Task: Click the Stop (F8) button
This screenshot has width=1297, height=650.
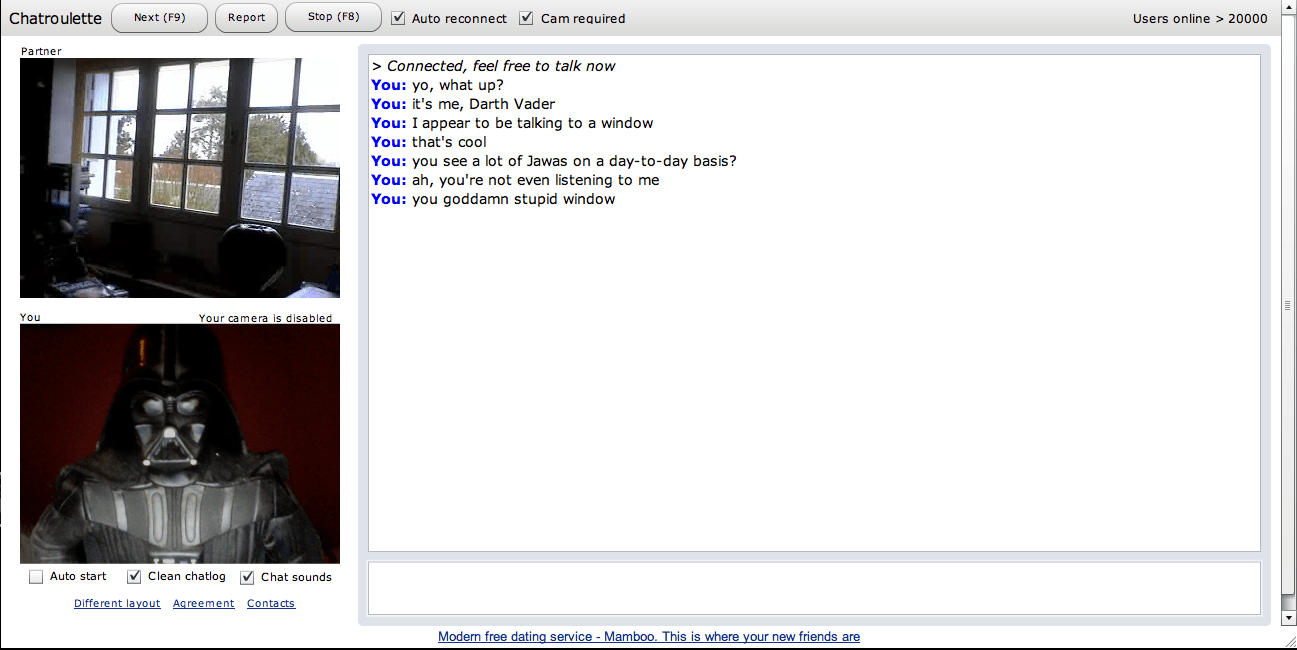Action: click(x=333, y=17)
